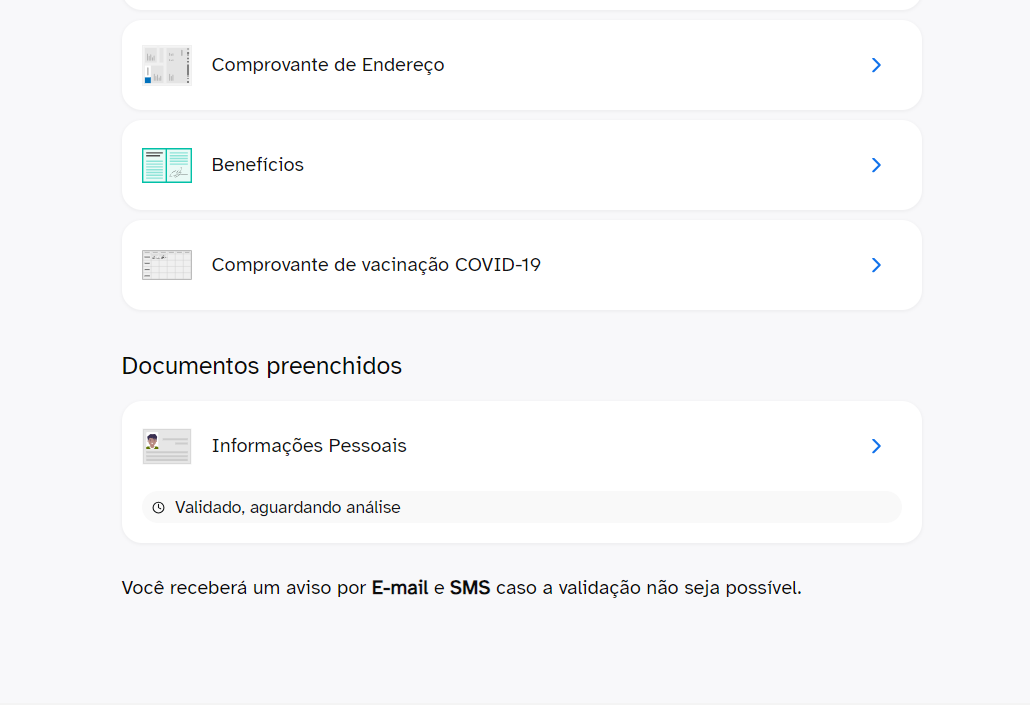Click the Comprovante de Endereço document icon

tap(166, 65)
